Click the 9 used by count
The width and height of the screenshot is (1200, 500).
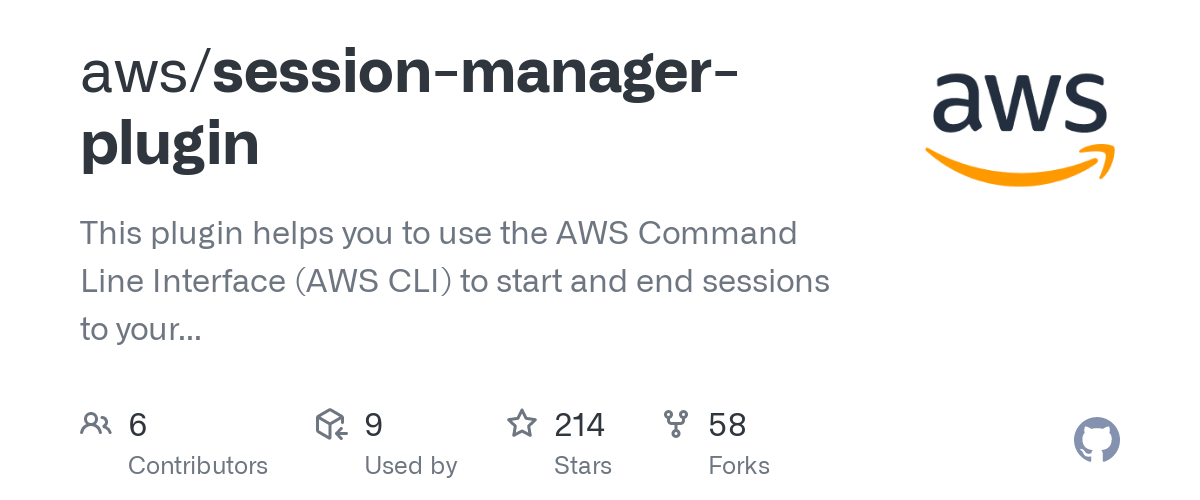pyautogui.click(x=373, y=425)
